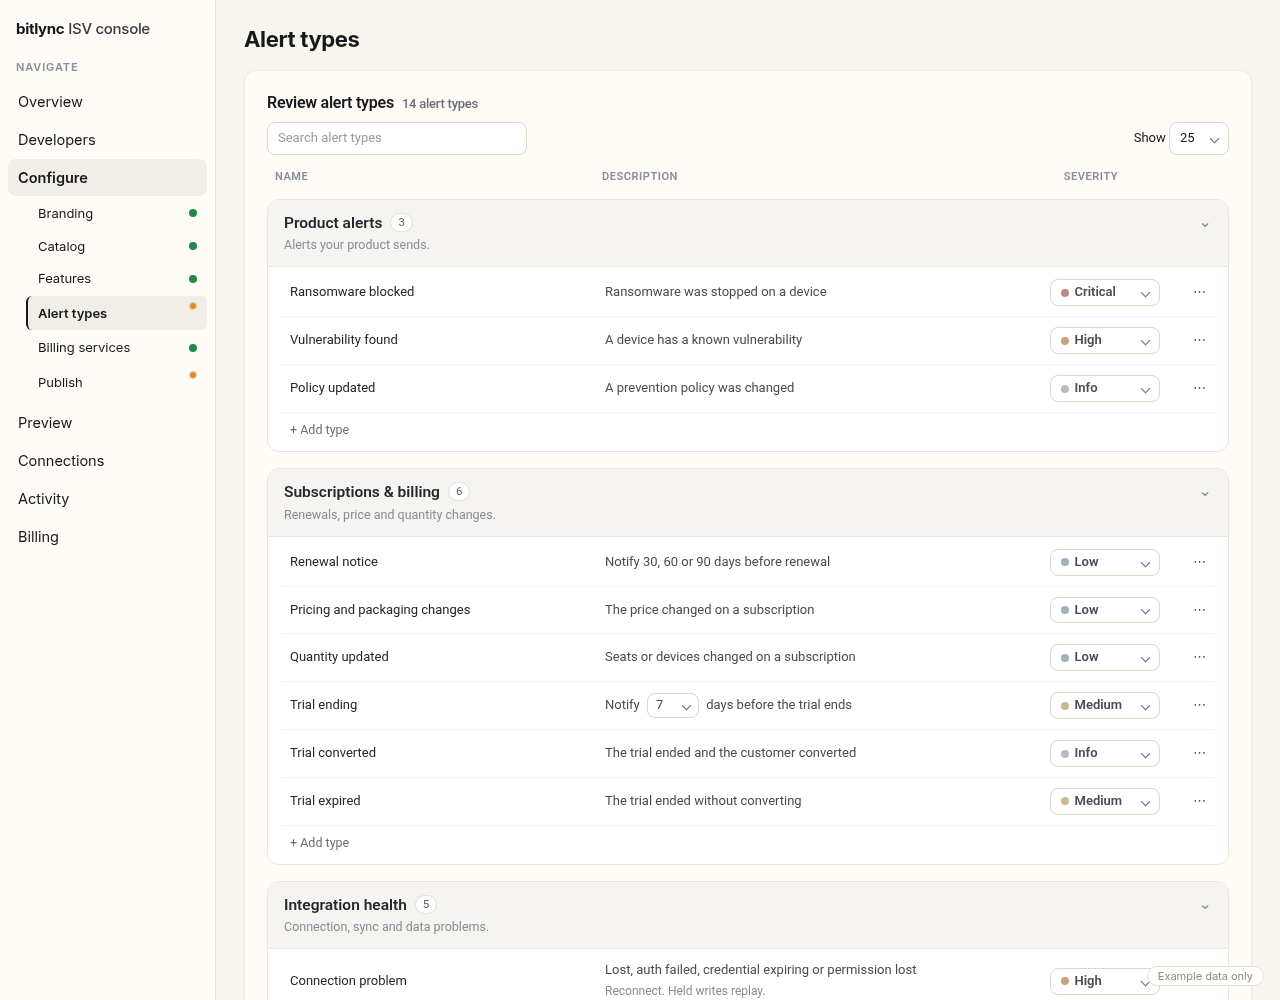Collapse the Product alerts group
Viewport: 1280px width, 1000px height.
(1205, 225)
